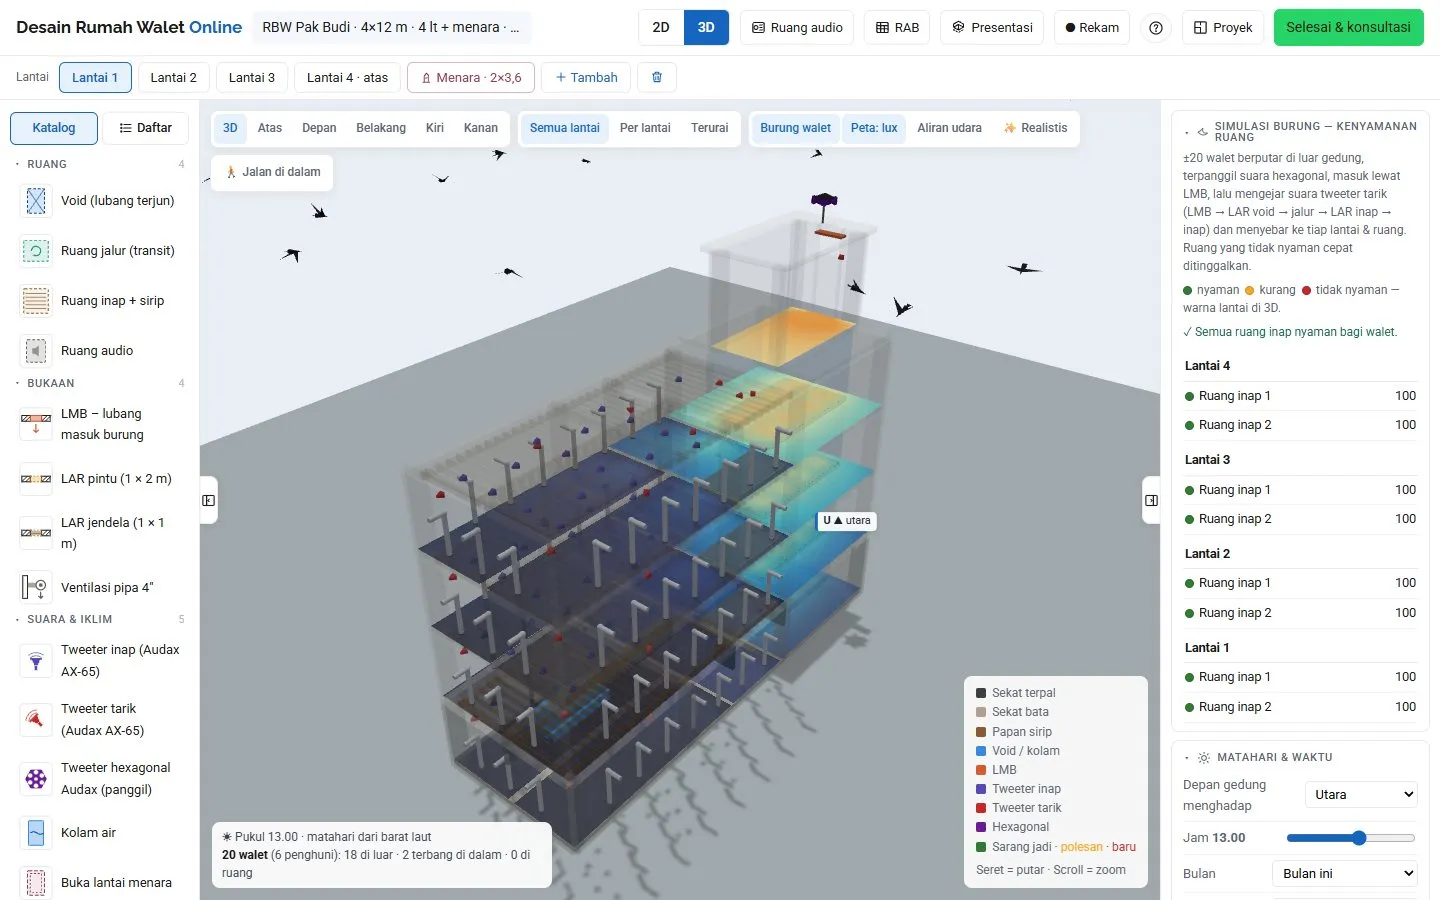Delete floor using the trash icon
Screen dimensions: 1440x900
tap(657, 77)
